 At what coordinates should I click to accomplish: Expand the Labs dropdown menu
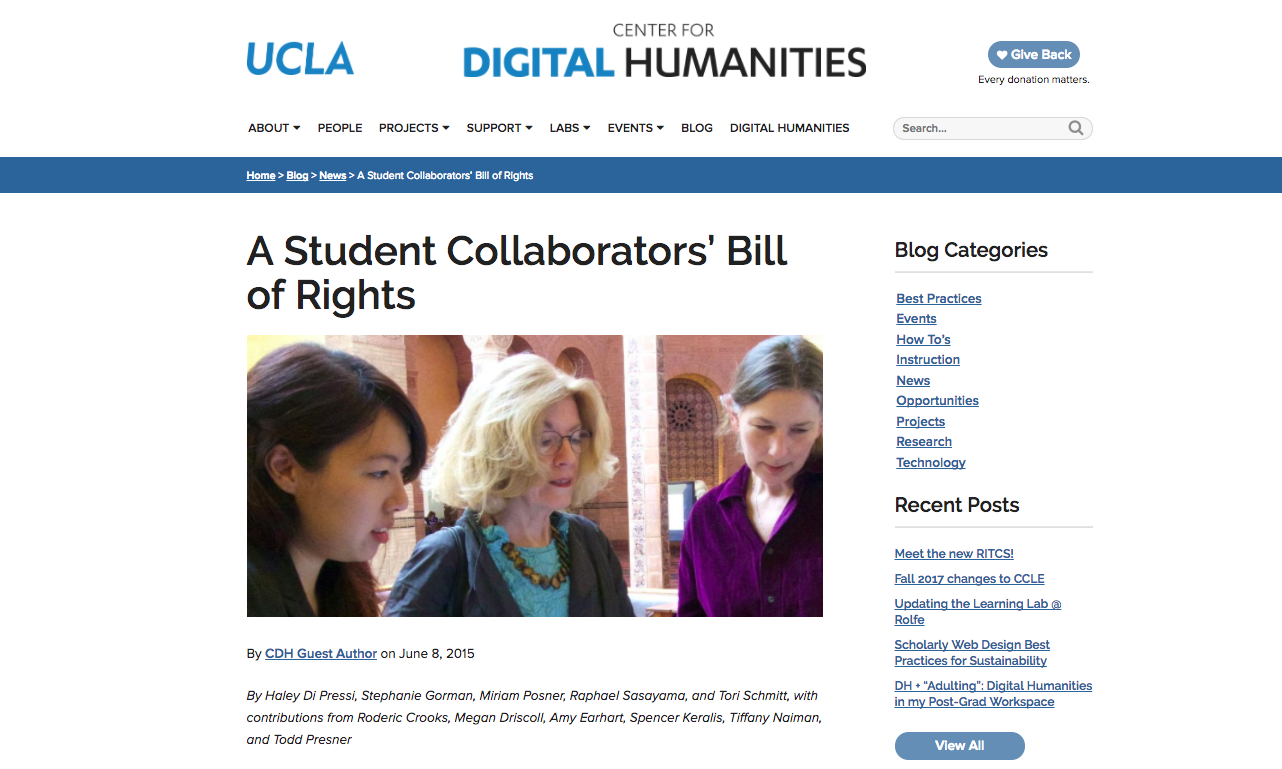[x=570, y=128]
